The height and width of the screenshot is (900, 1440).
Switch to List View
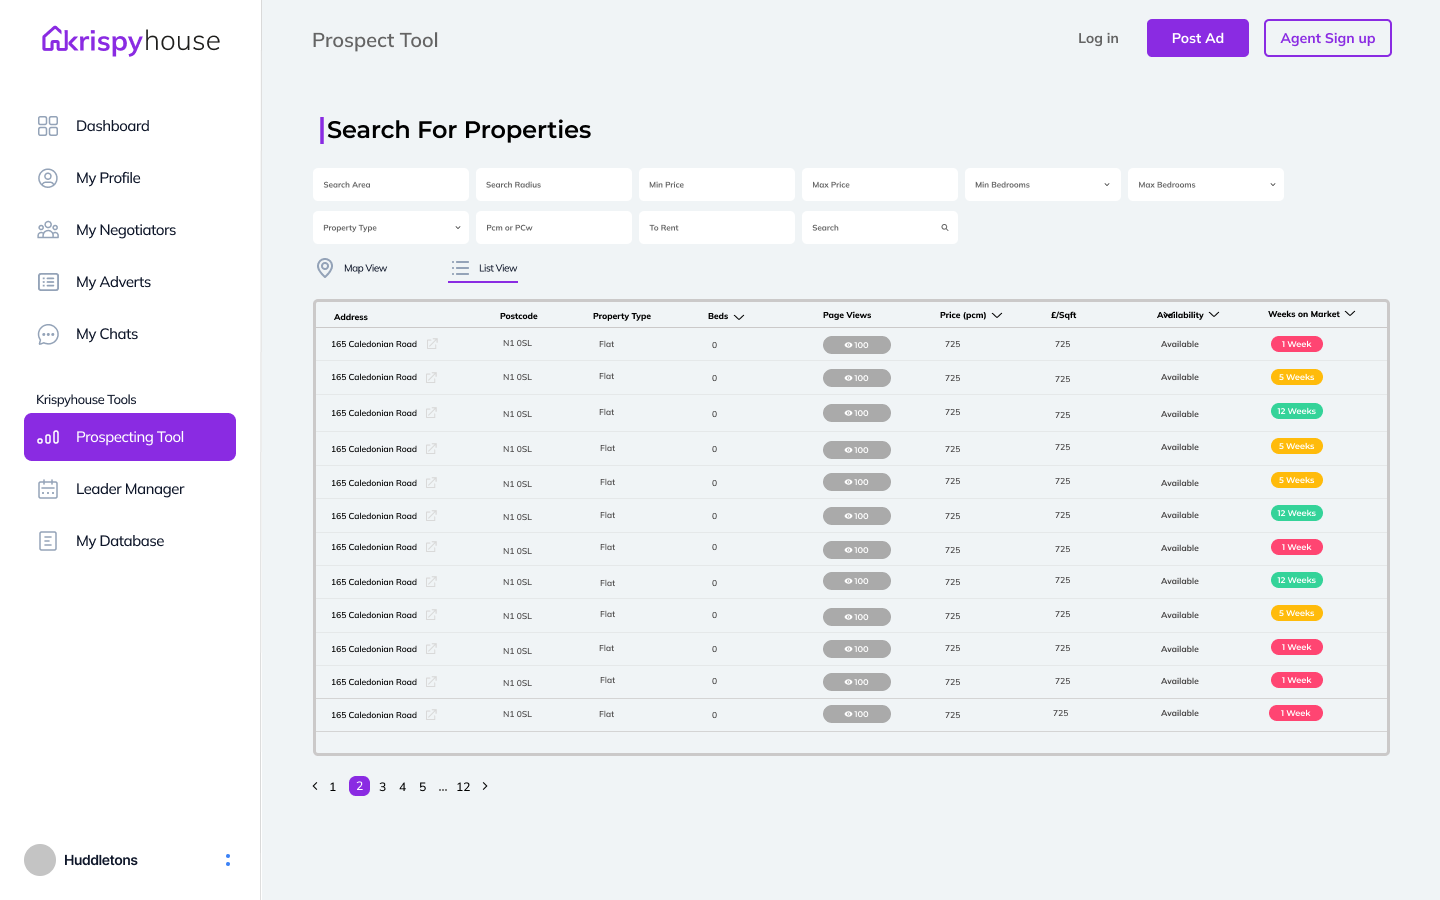click(x=484, y=268)
